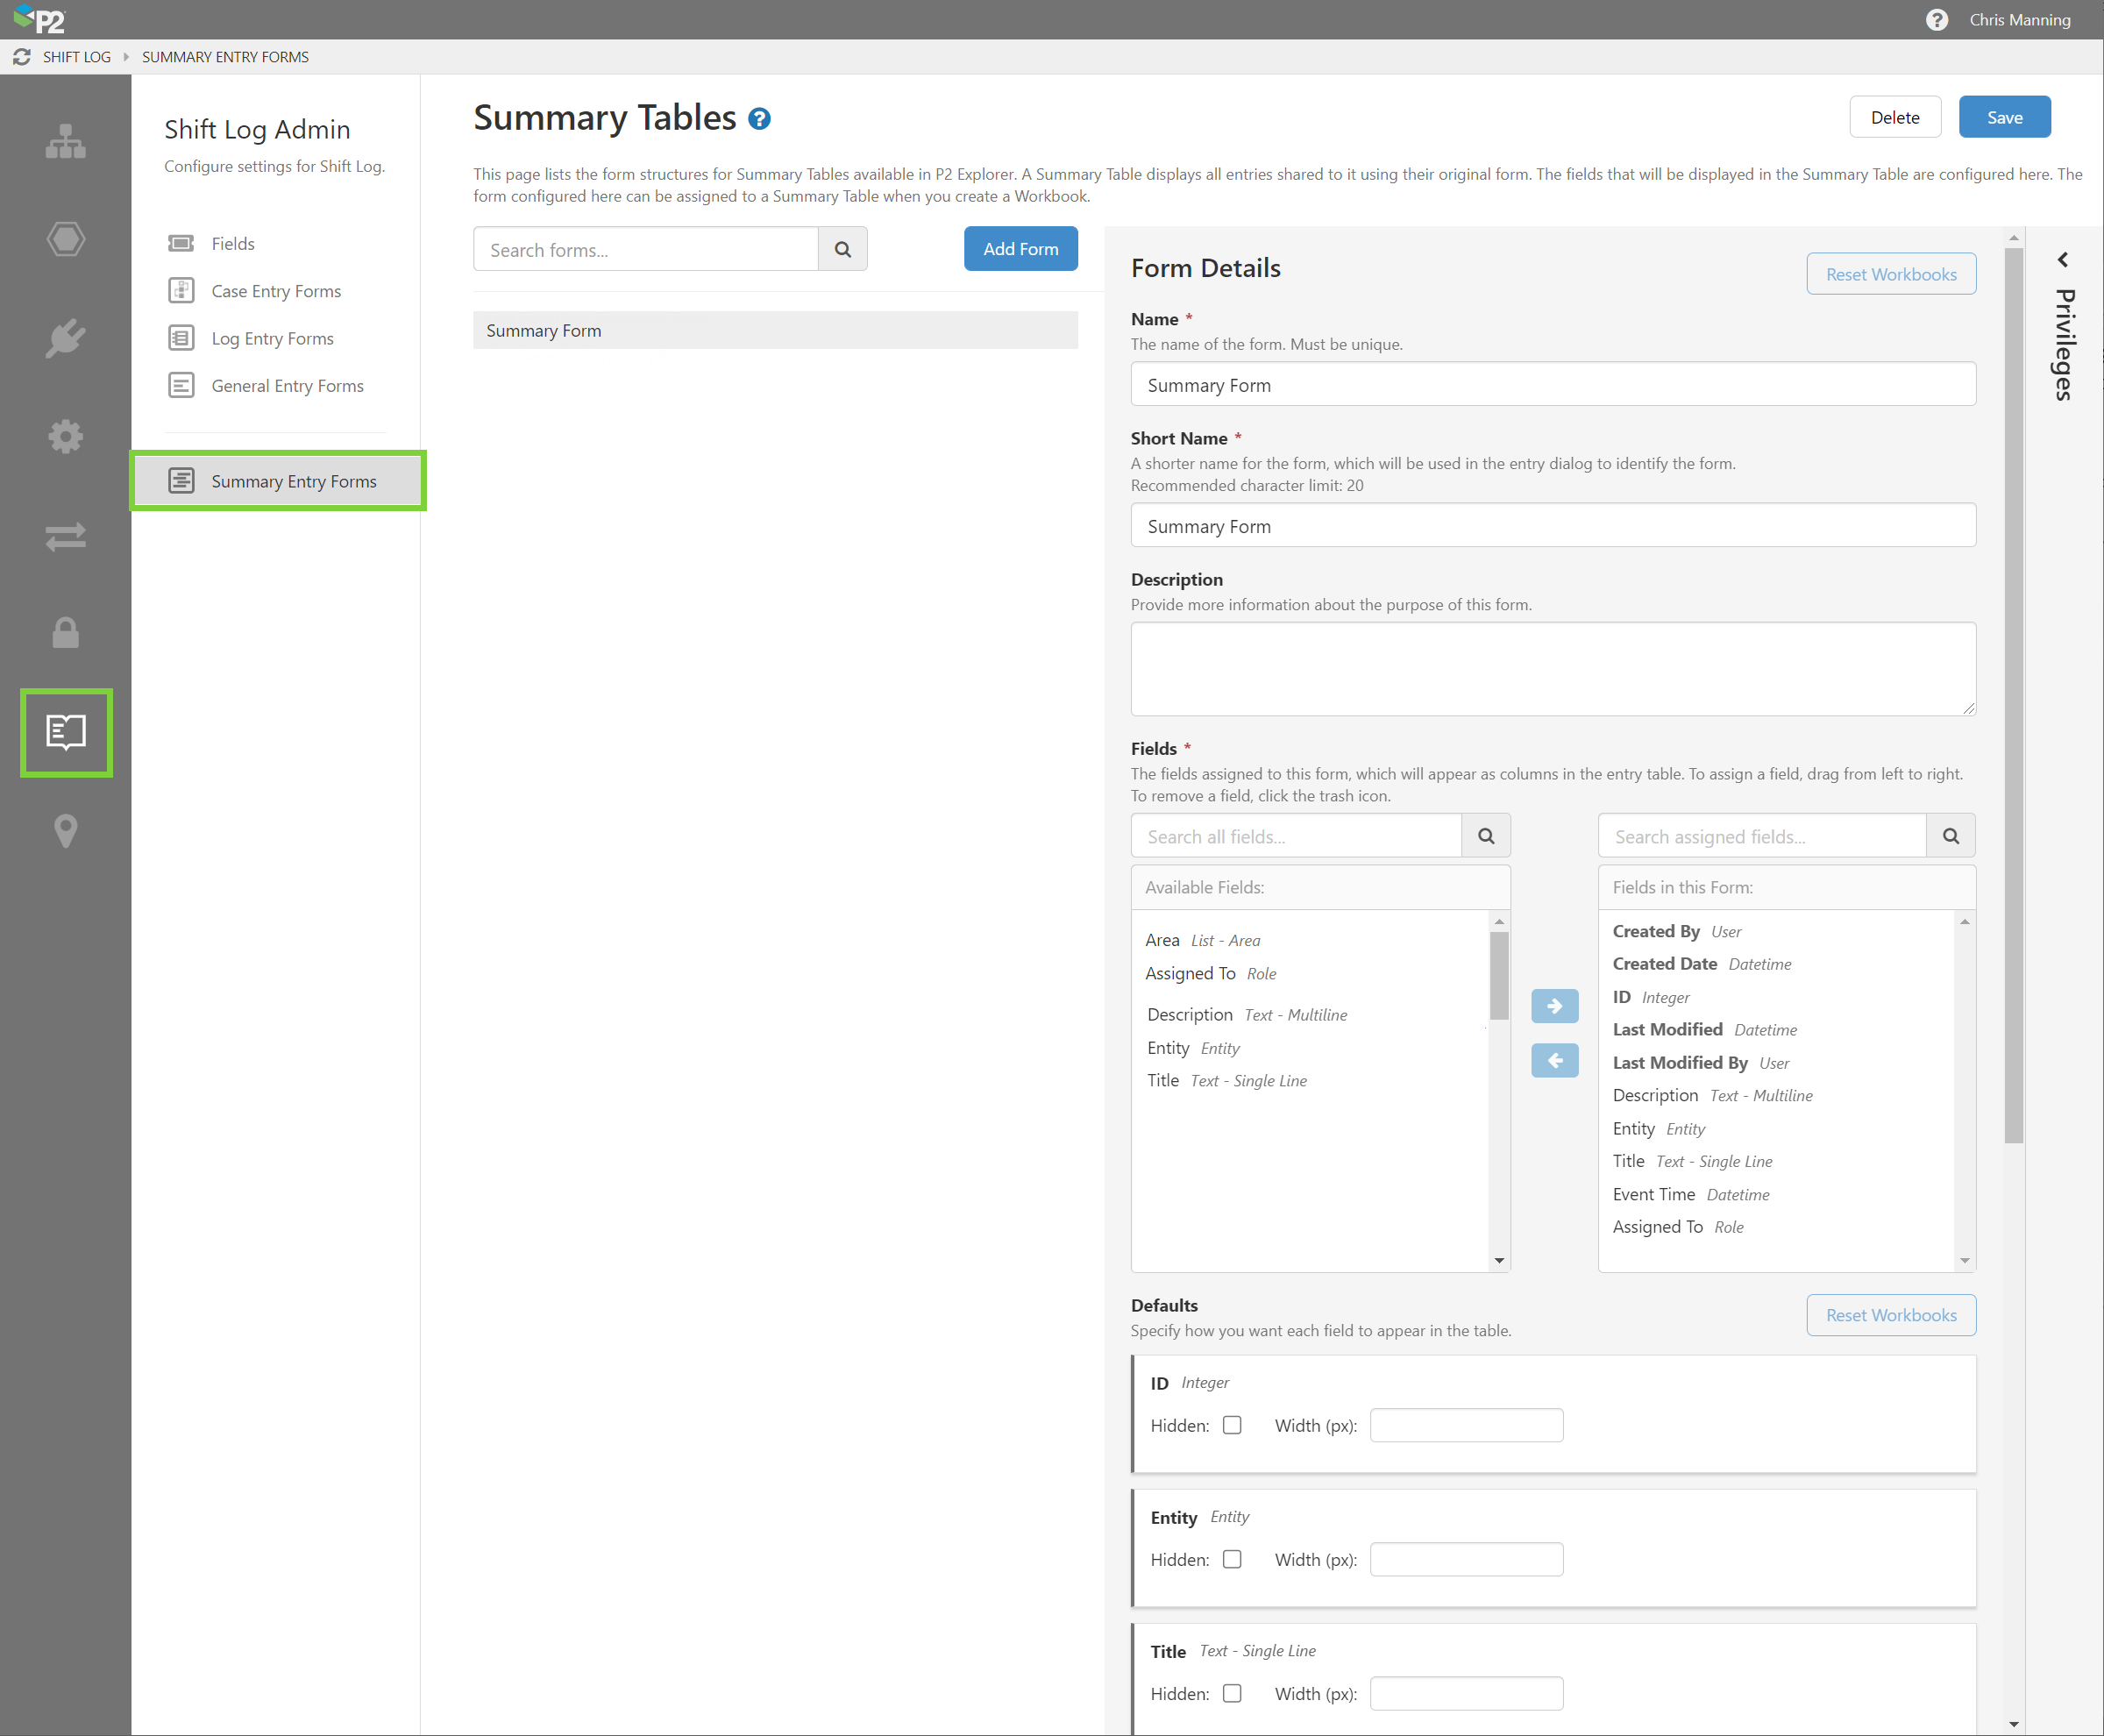Click help icon next to Summary Tables
Viewport: 2104px width, 1736px height.
tap(759, 119)
